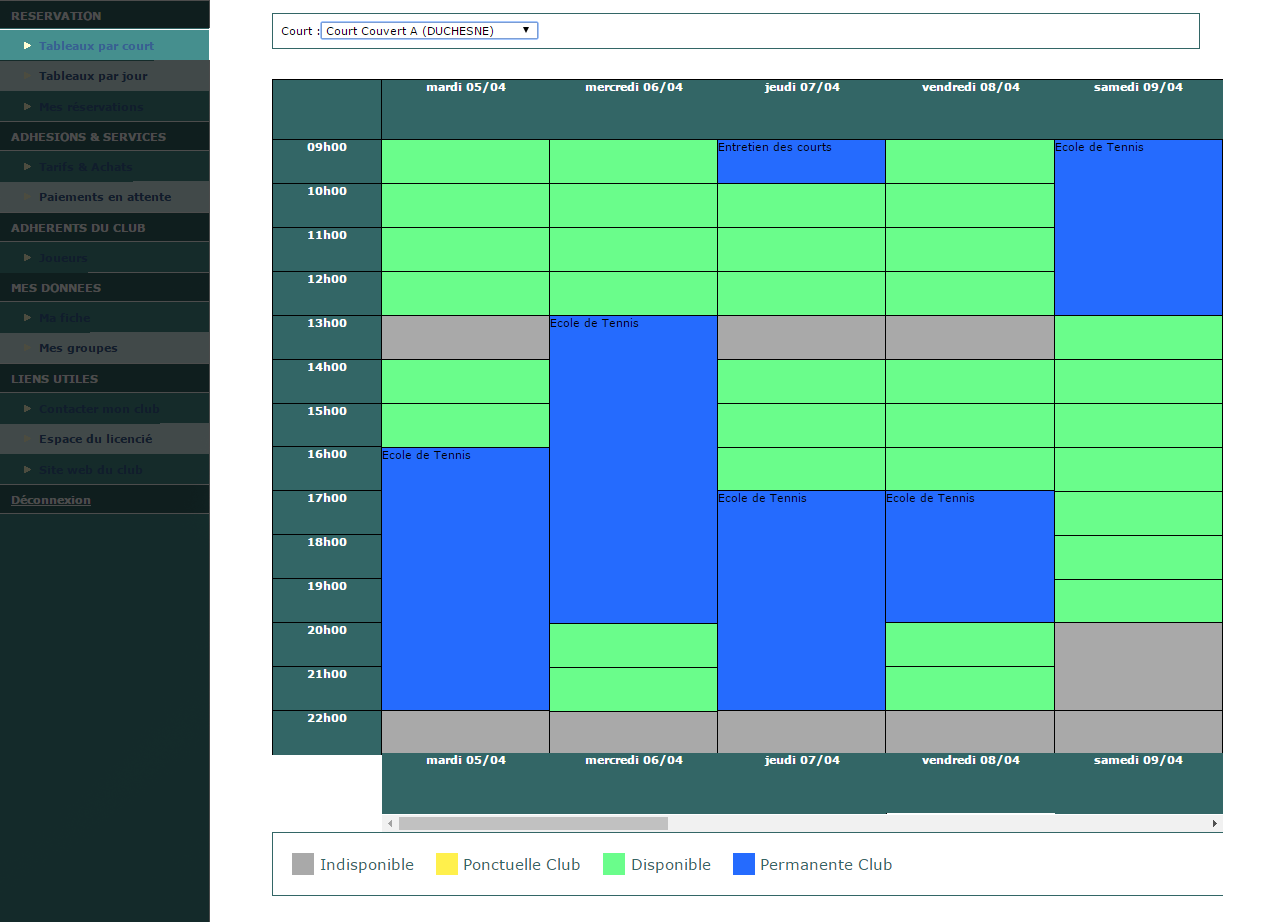Click arrow icon beside Joueurs
Viewport: 1261px width, 922px height.
(x=28, y=258)
